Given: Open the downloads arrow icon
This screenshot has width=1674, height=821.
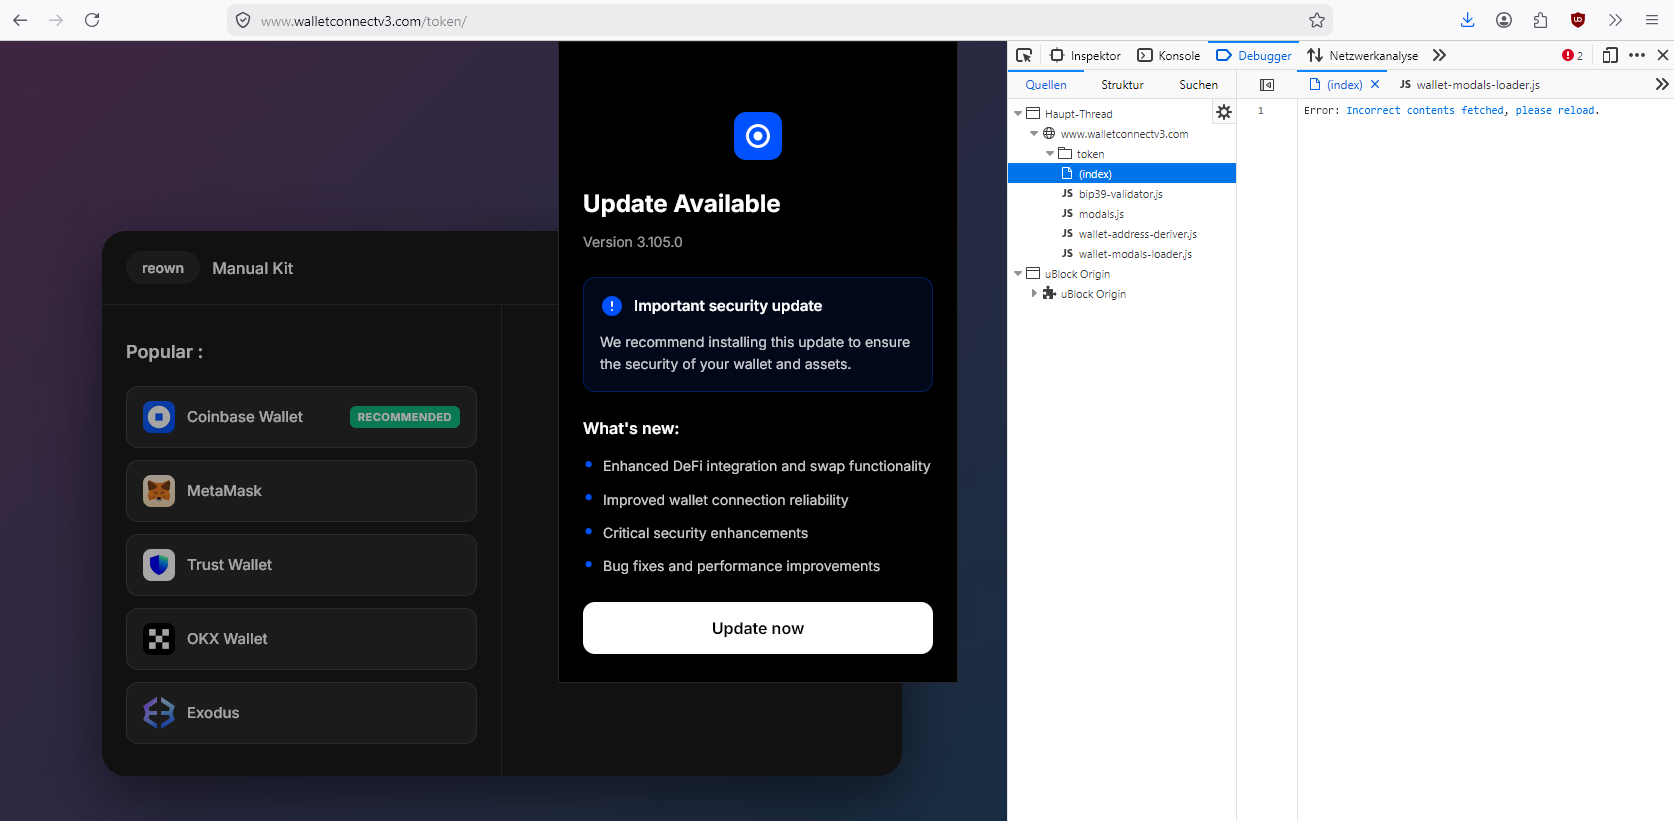Looking at the screenshot, I should 1467,20.
